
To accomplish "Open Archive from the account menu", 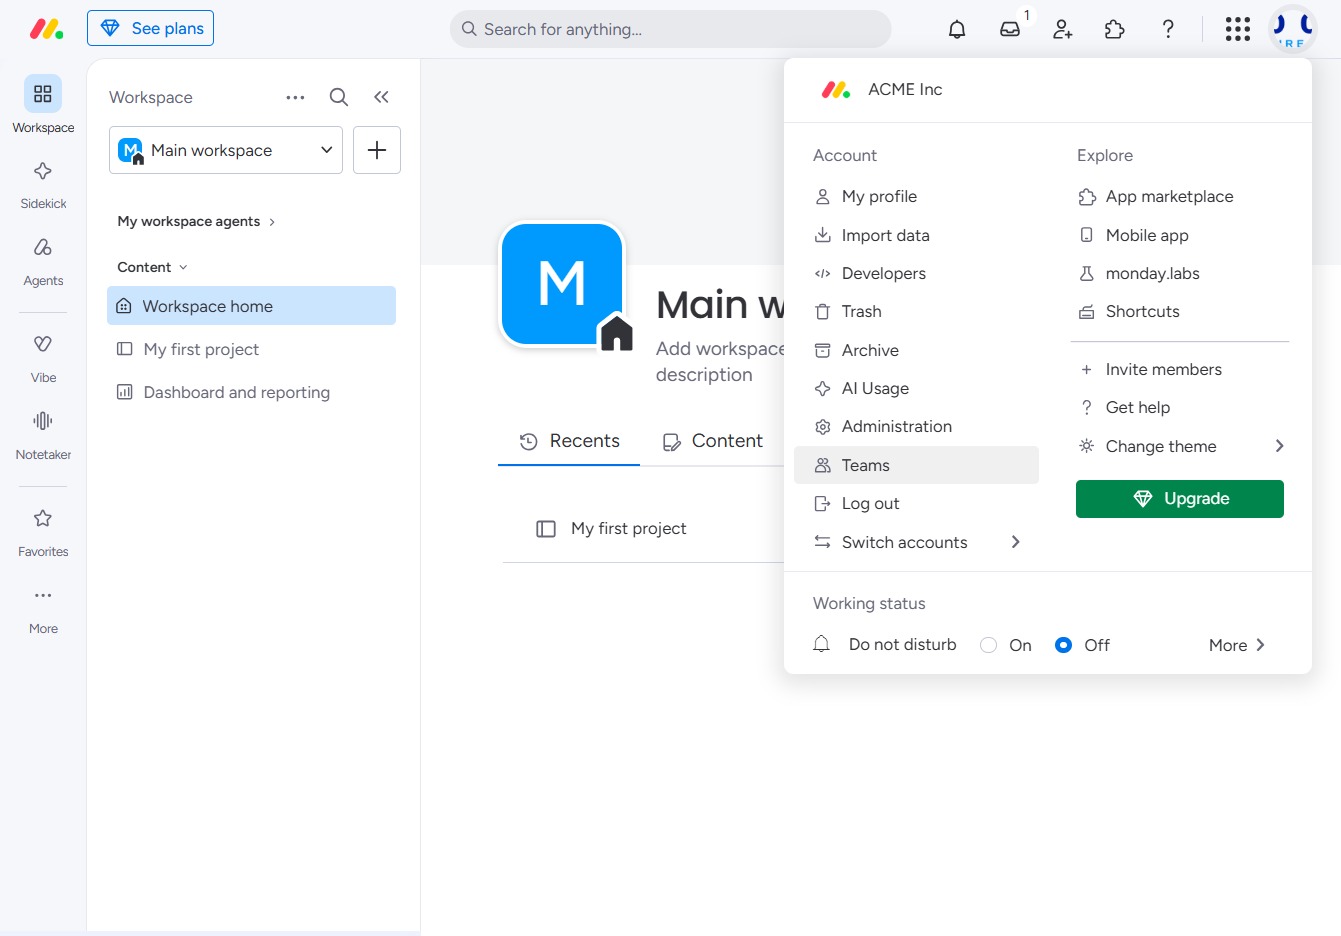I will (x=916, y=350).
